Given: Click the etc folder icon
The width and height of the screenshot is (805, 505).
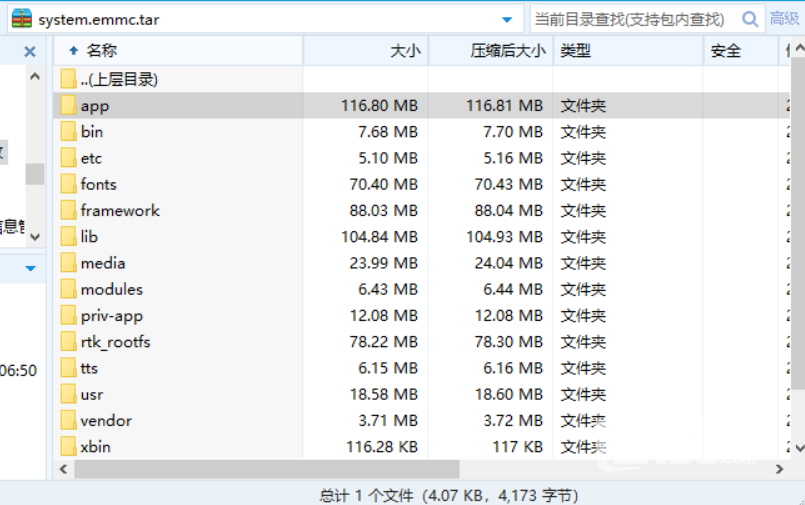Looking at the screenshot, I should coord(68,158).
